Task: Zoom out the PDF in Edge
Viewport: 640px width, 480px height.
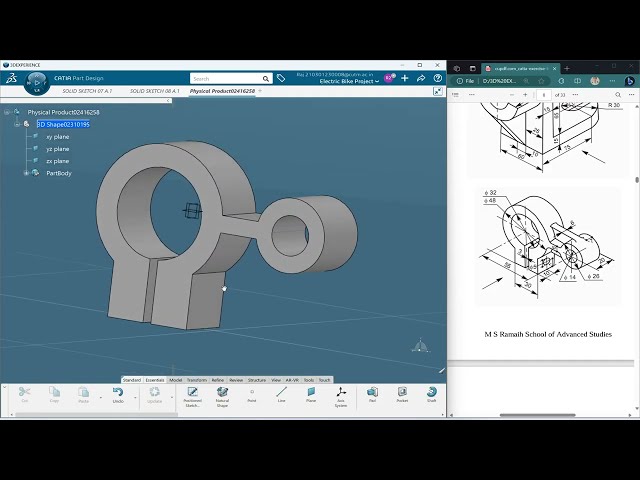Action: (x=512, y=95)
